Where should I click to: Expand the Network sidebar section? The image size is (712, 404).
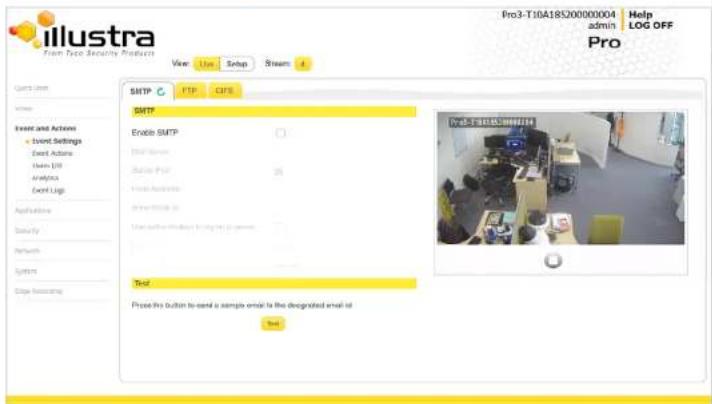27,251
